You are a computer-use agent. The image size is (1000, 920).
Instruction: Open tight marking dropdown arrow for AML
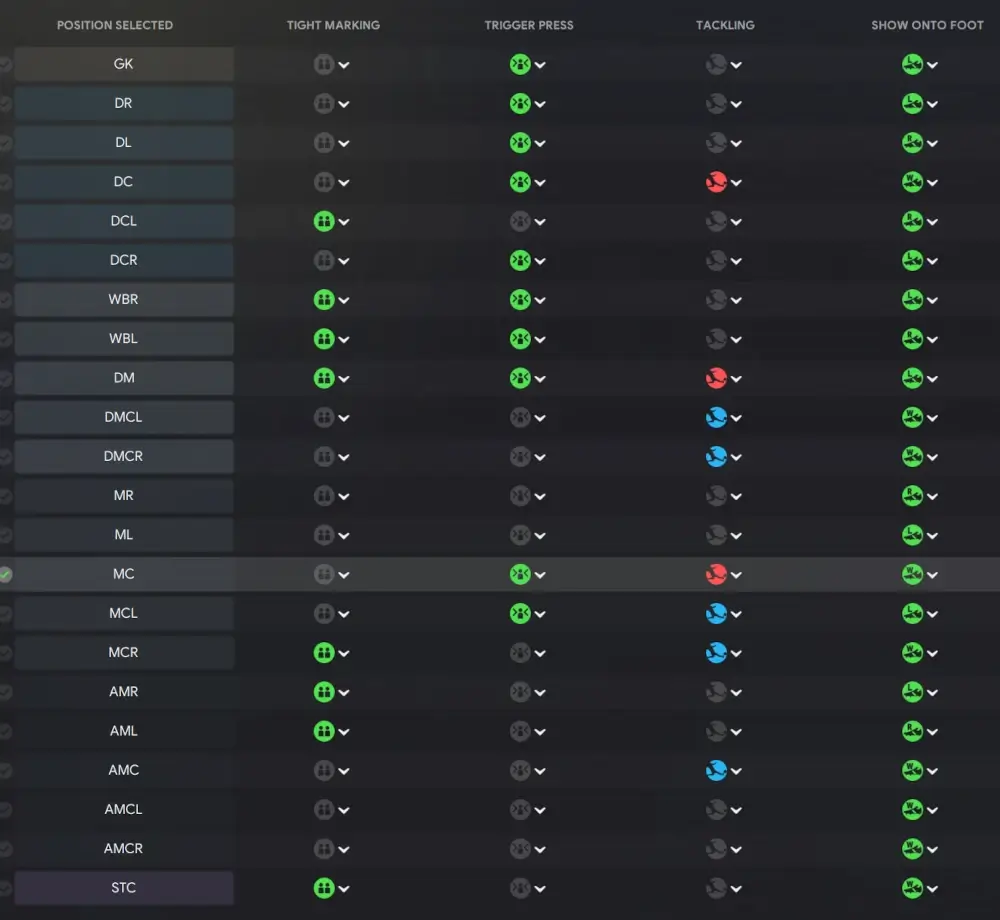[x=344, y=731]
